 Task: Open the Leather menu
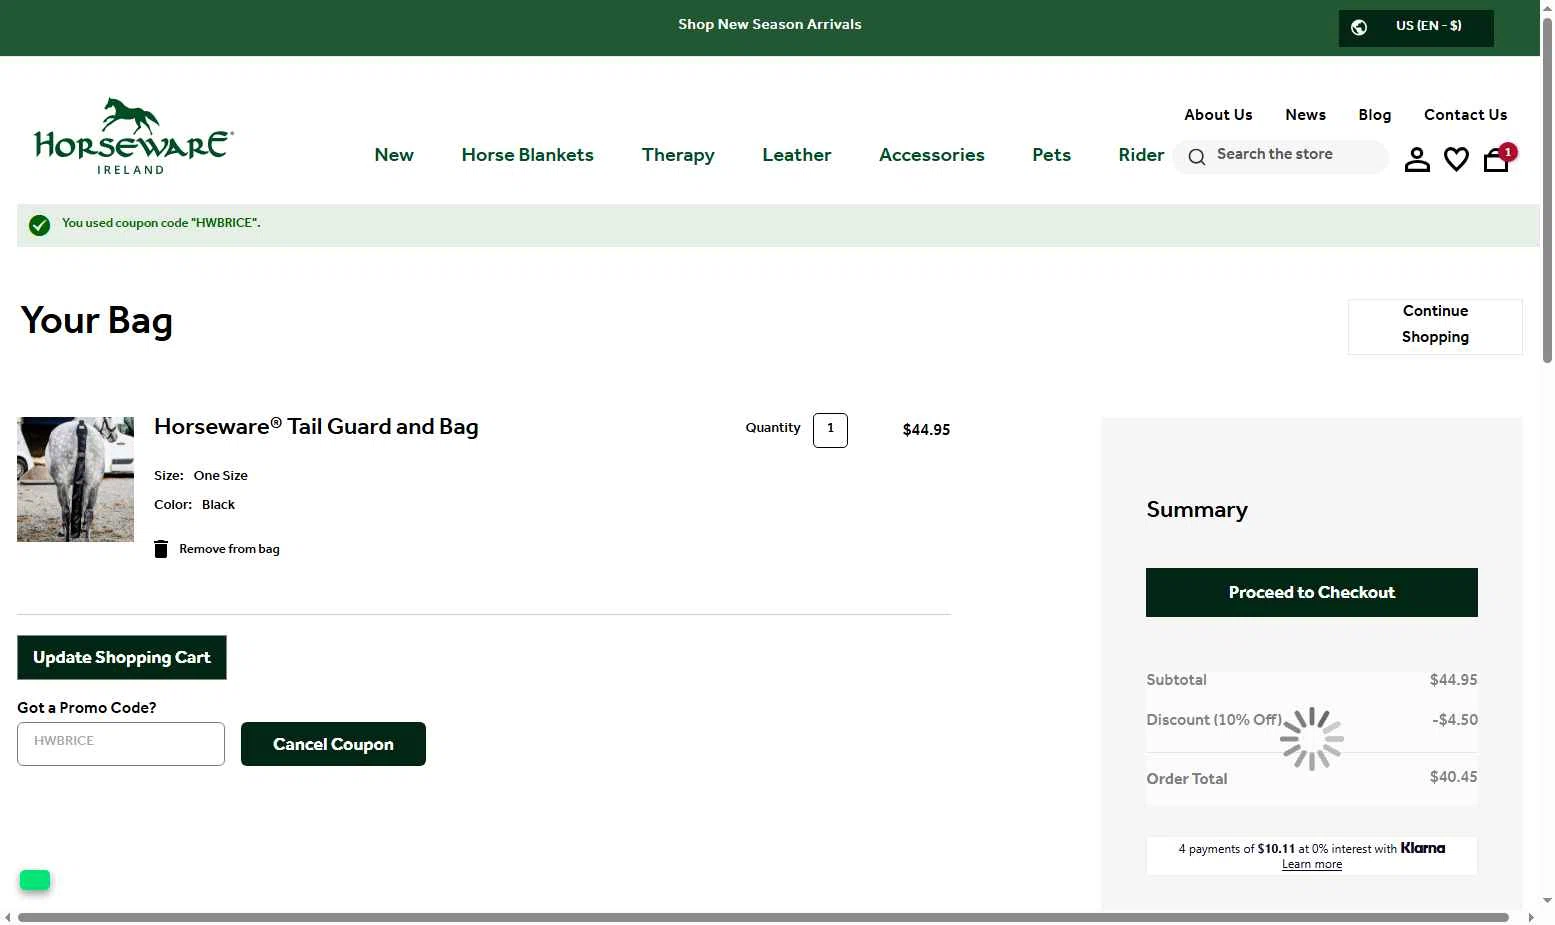pos(796,155)
